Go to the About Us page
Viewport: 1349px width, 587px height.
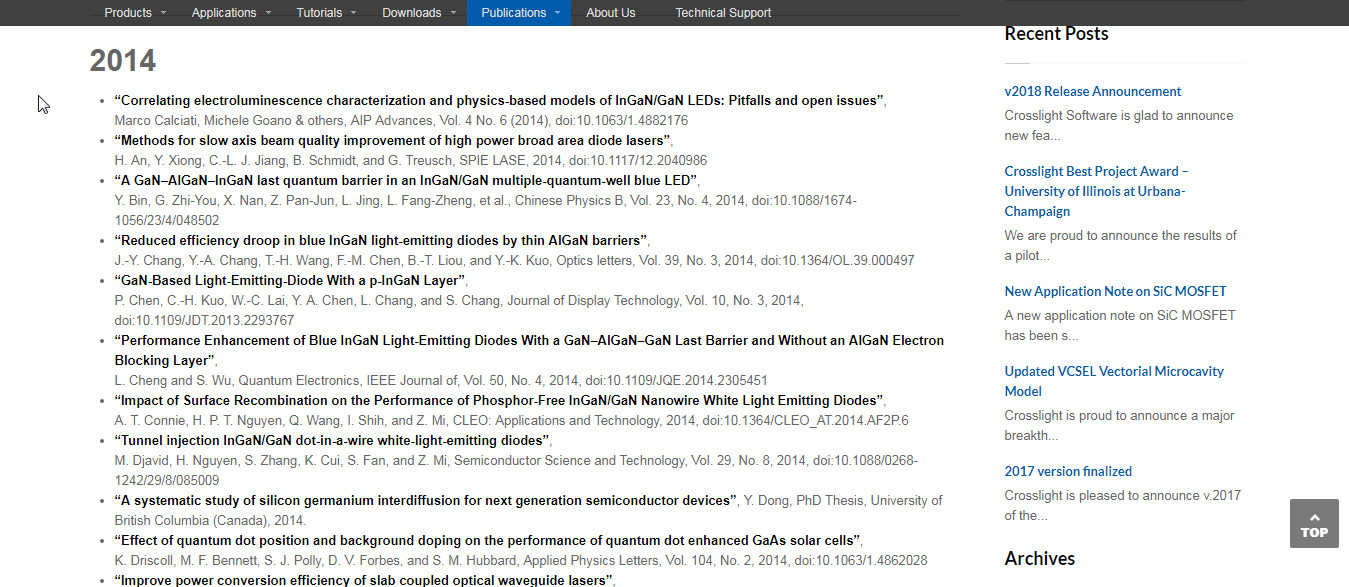(x=610, y=13)
